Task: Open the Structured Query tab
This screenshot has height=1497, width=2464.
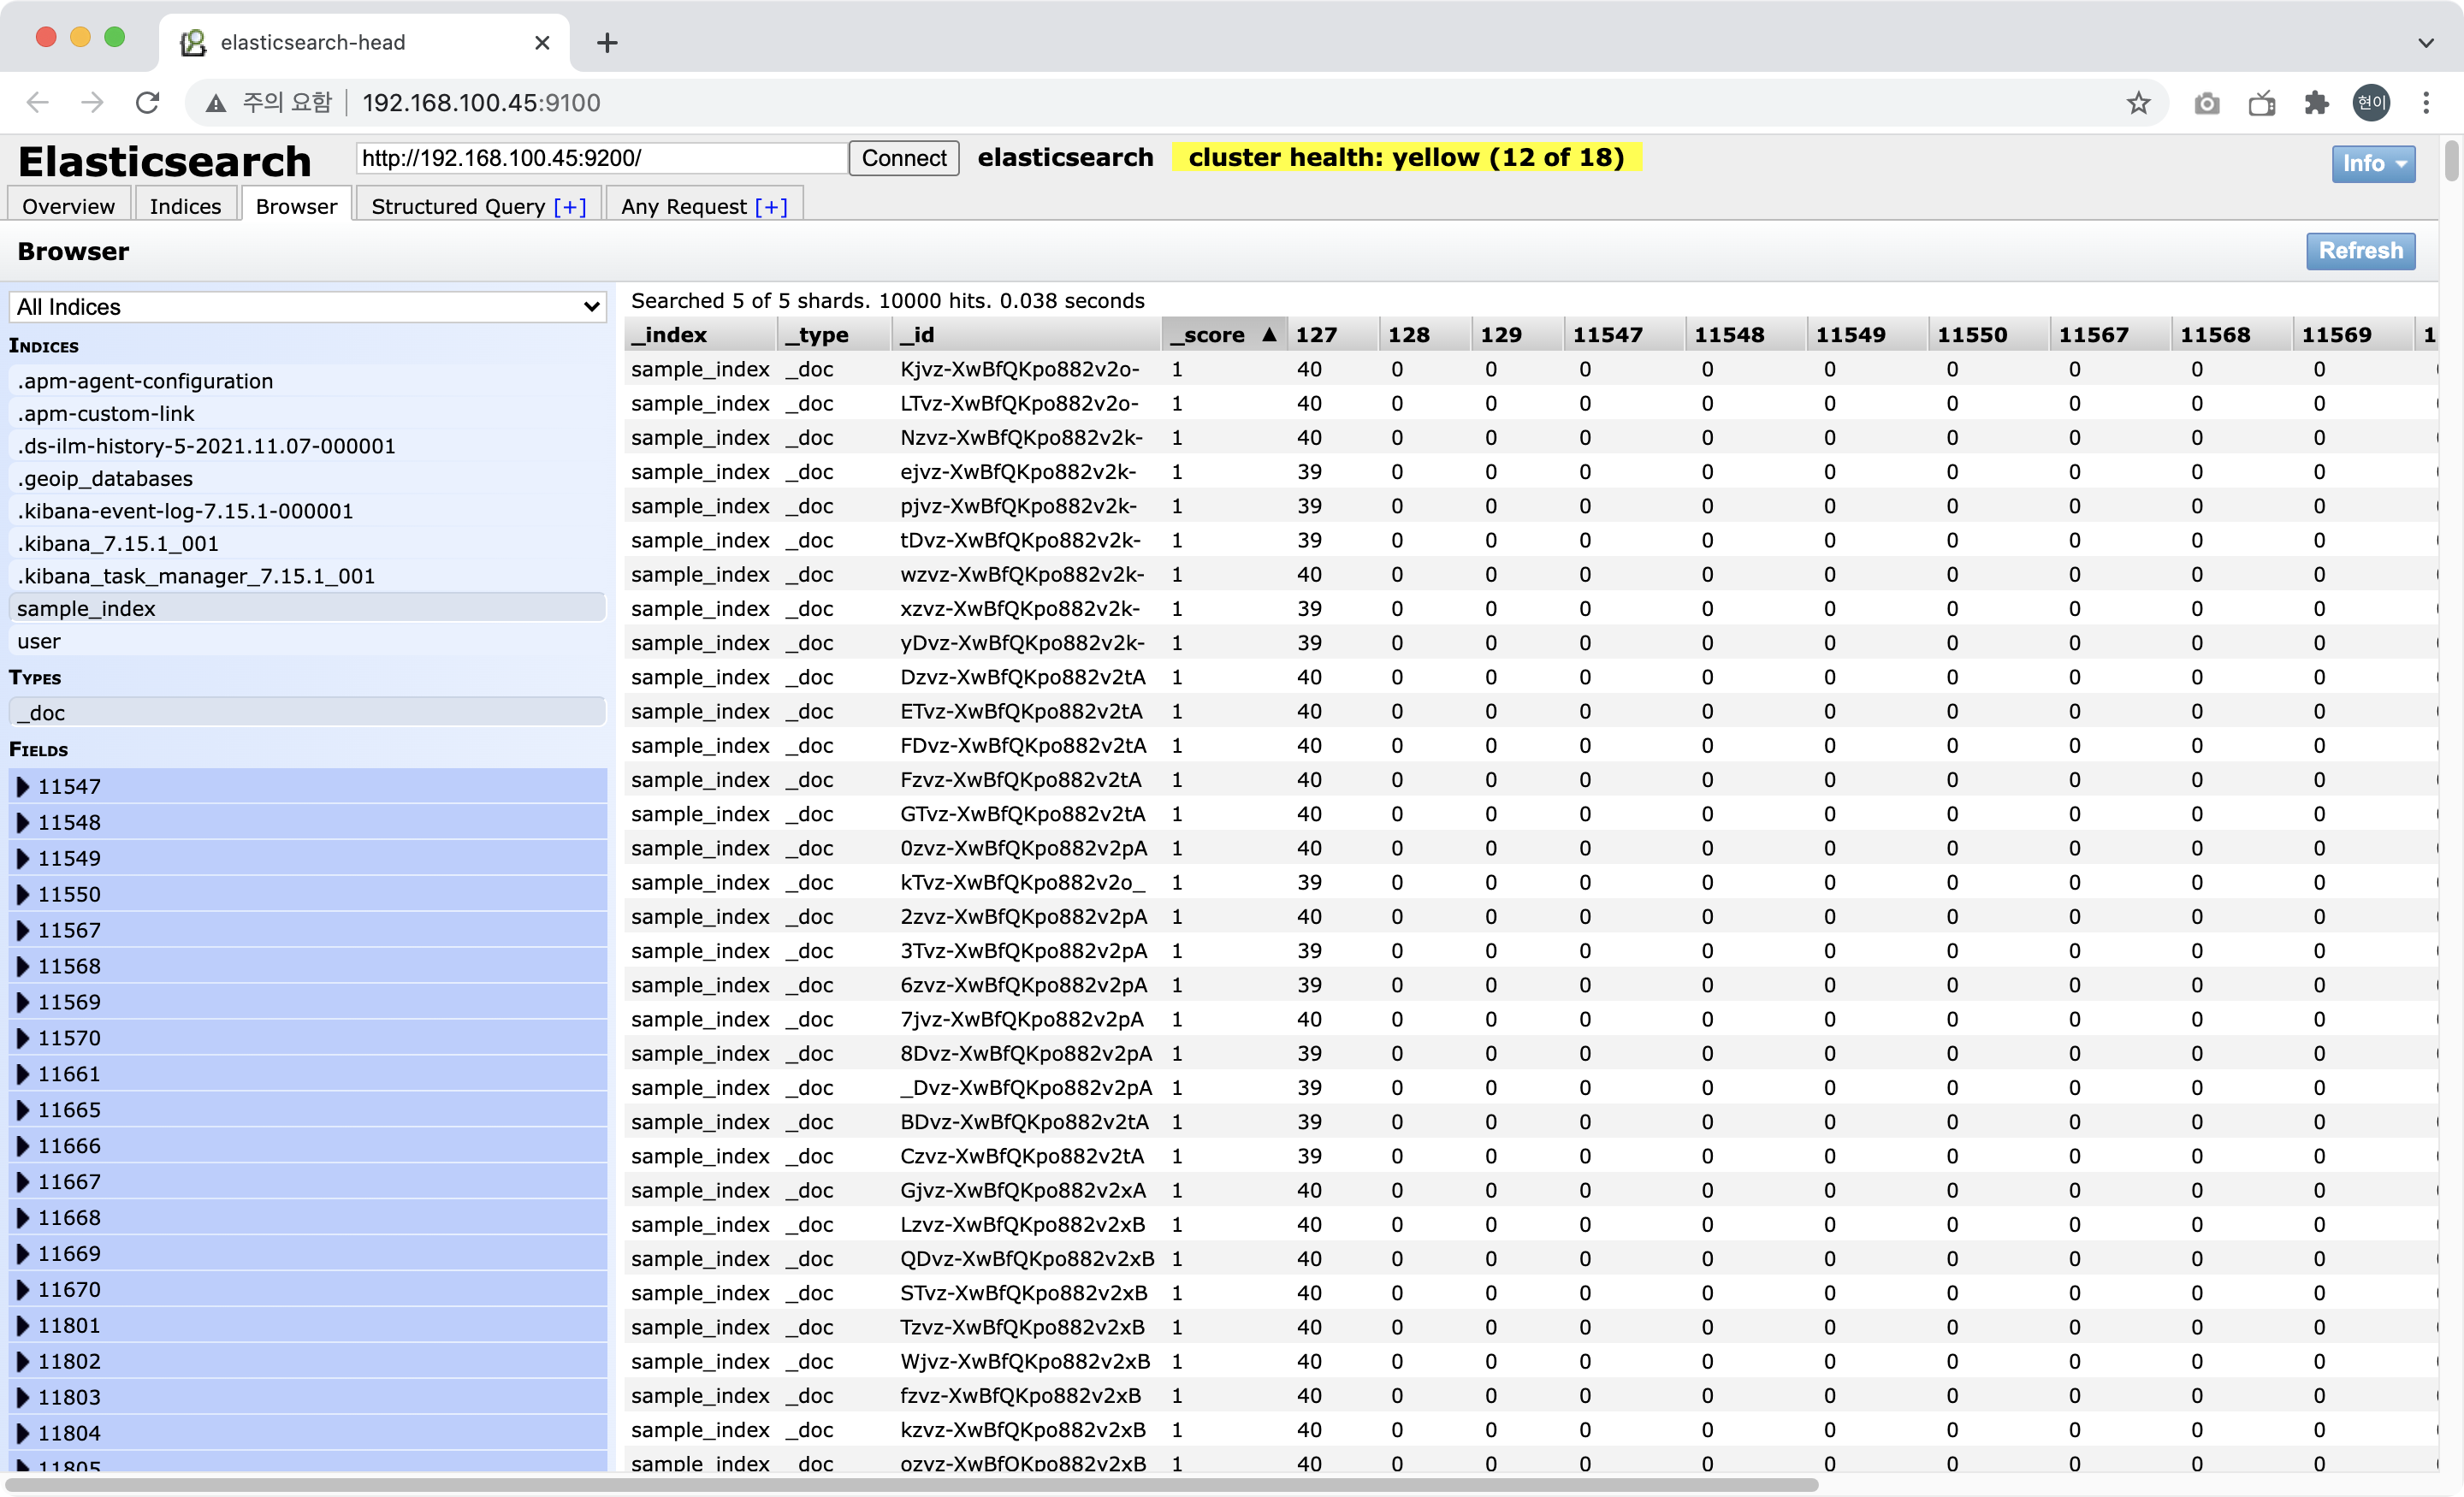Action: (458, 206)
